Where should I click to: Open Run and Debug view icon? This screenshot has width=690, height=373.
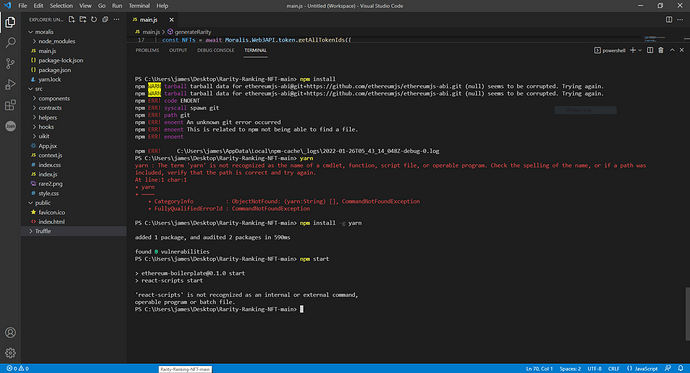(10, 84)
